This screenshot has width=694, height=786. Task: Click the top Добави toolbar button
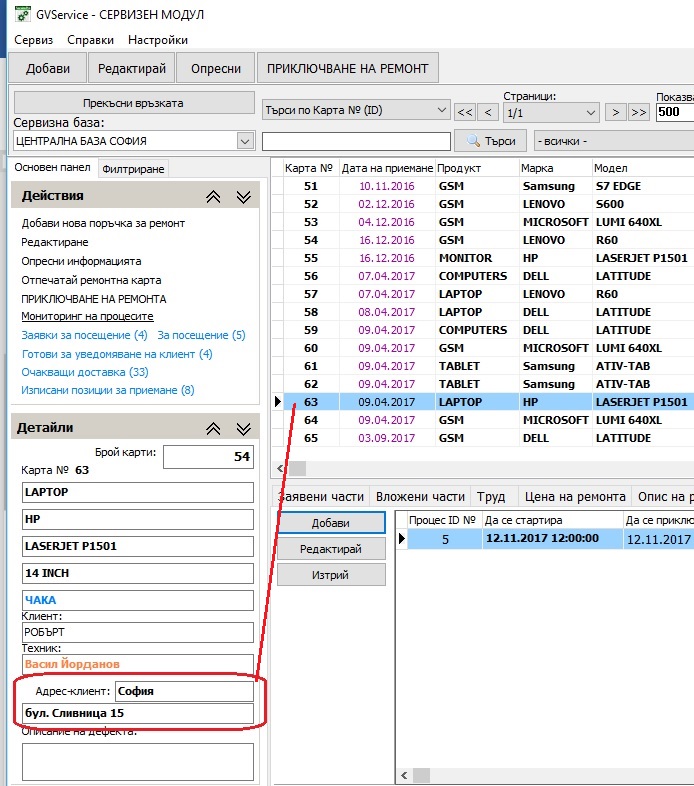pyautogui.click(x=48, y=68)
